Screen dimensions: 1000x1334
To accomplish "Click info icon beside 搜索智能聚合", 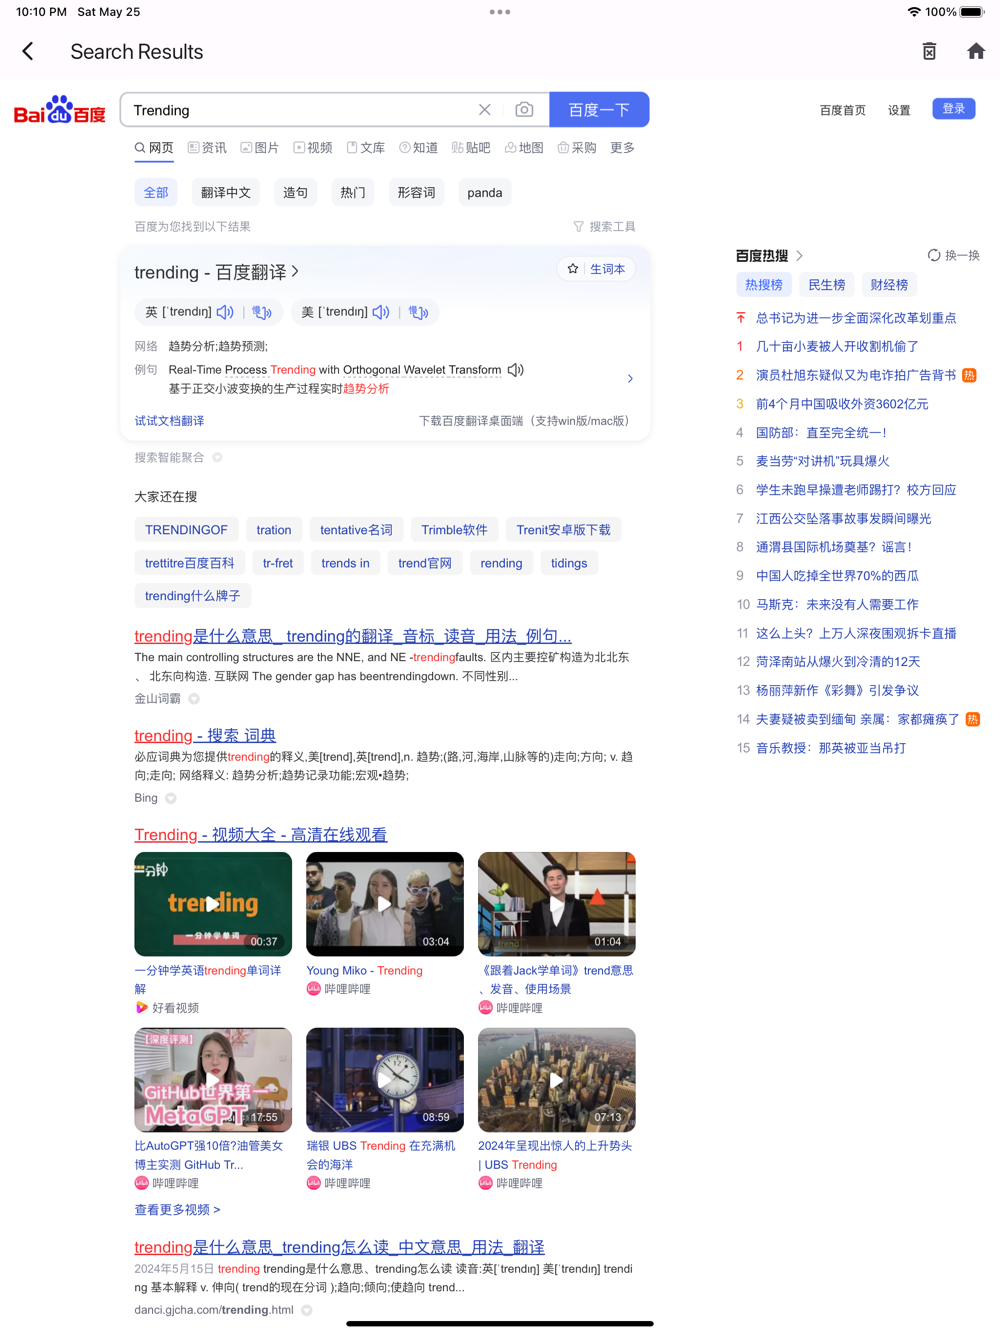I will tap(217, 457).
